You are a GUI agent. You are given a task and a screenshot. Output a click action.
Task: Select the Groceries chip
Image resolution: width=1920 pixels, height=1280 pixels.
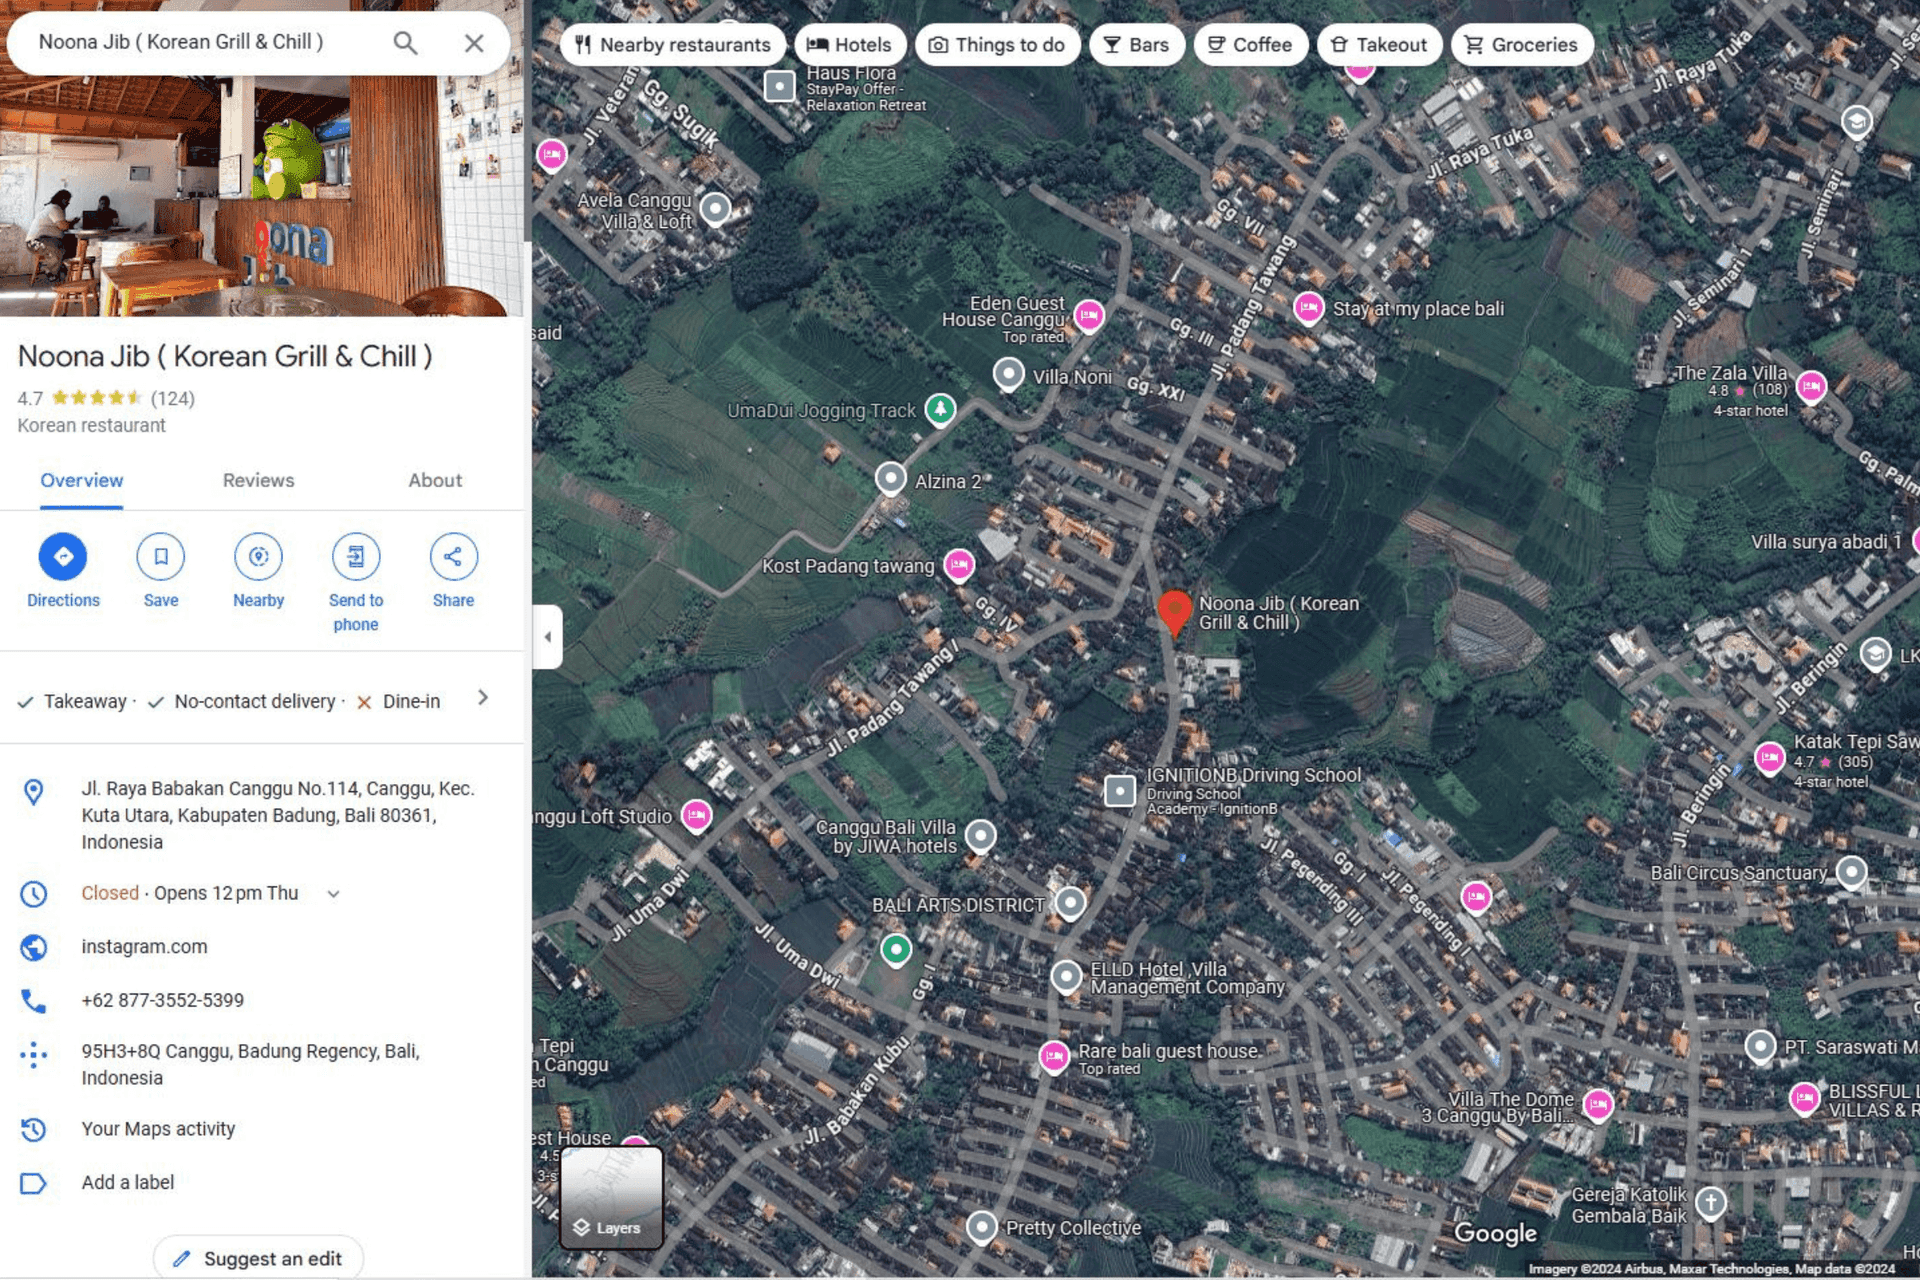click(1521, 45)
